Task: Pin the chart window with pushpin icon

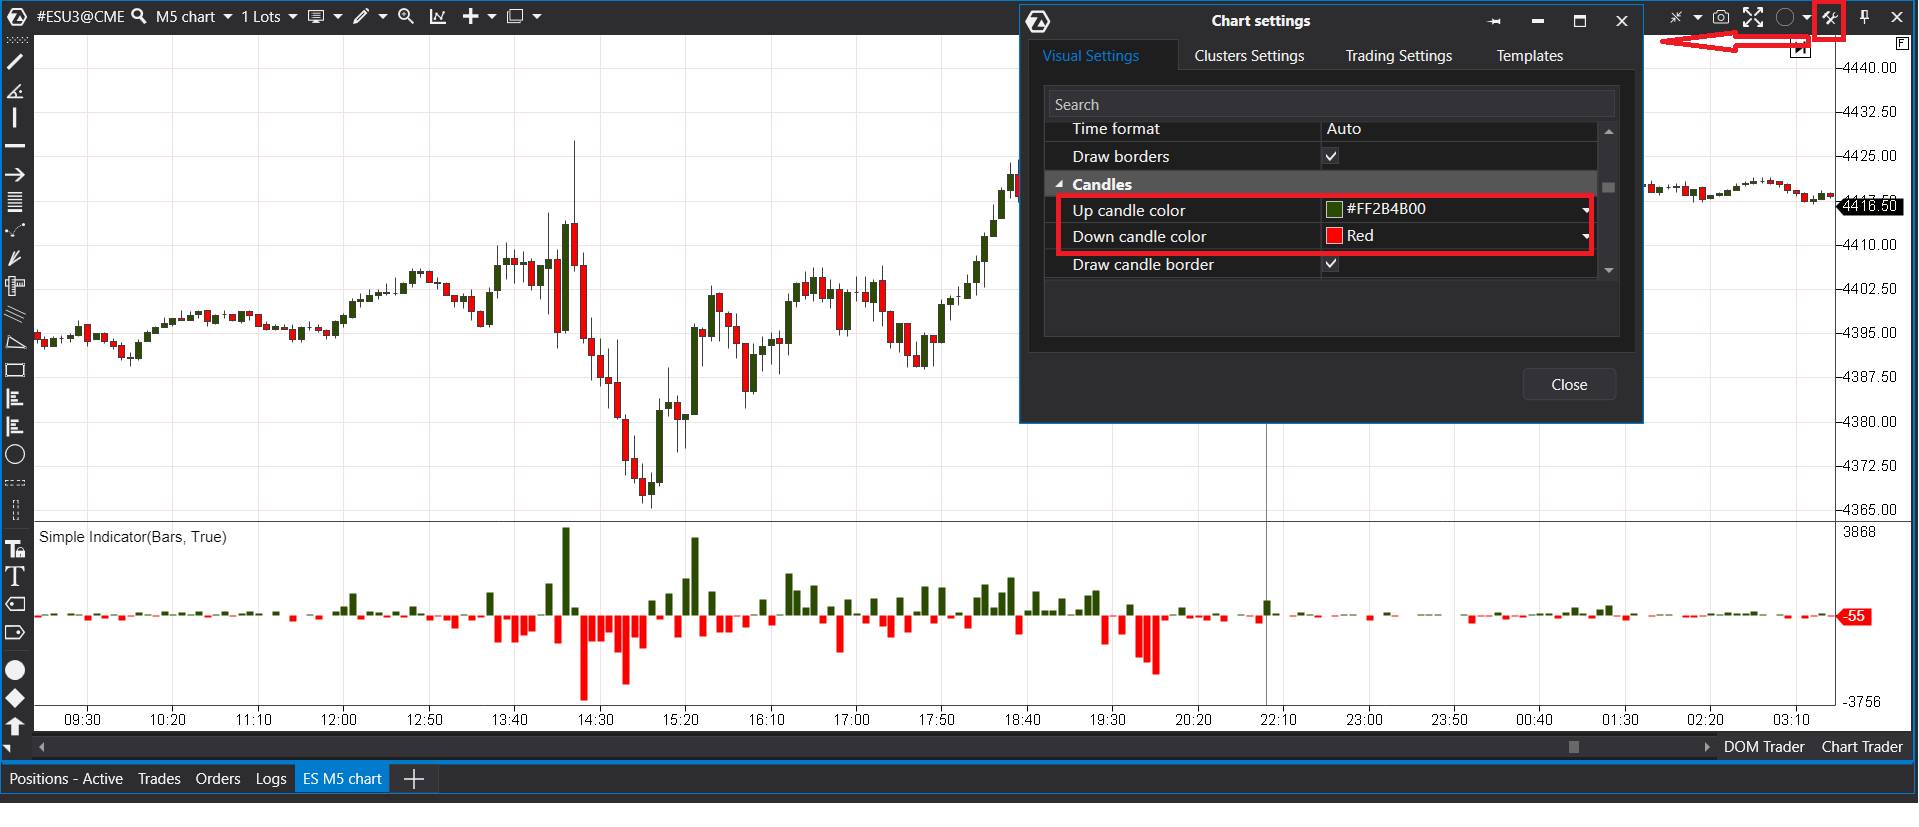Action: coord(1864,17)
